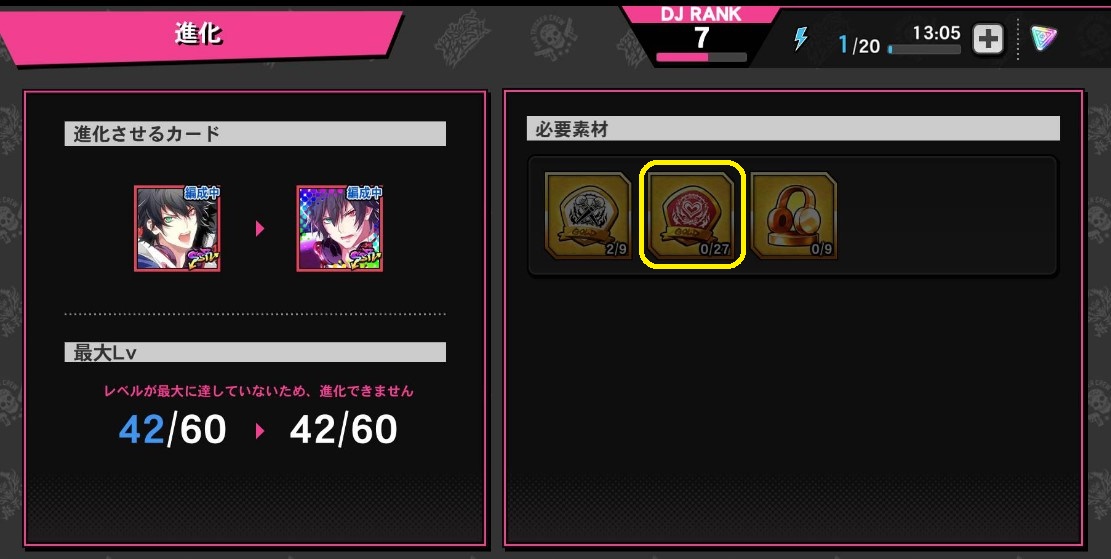1111x559 pixels.
Task: Tap the pre-evolution character card thumbnail
Action: [177, 228]
